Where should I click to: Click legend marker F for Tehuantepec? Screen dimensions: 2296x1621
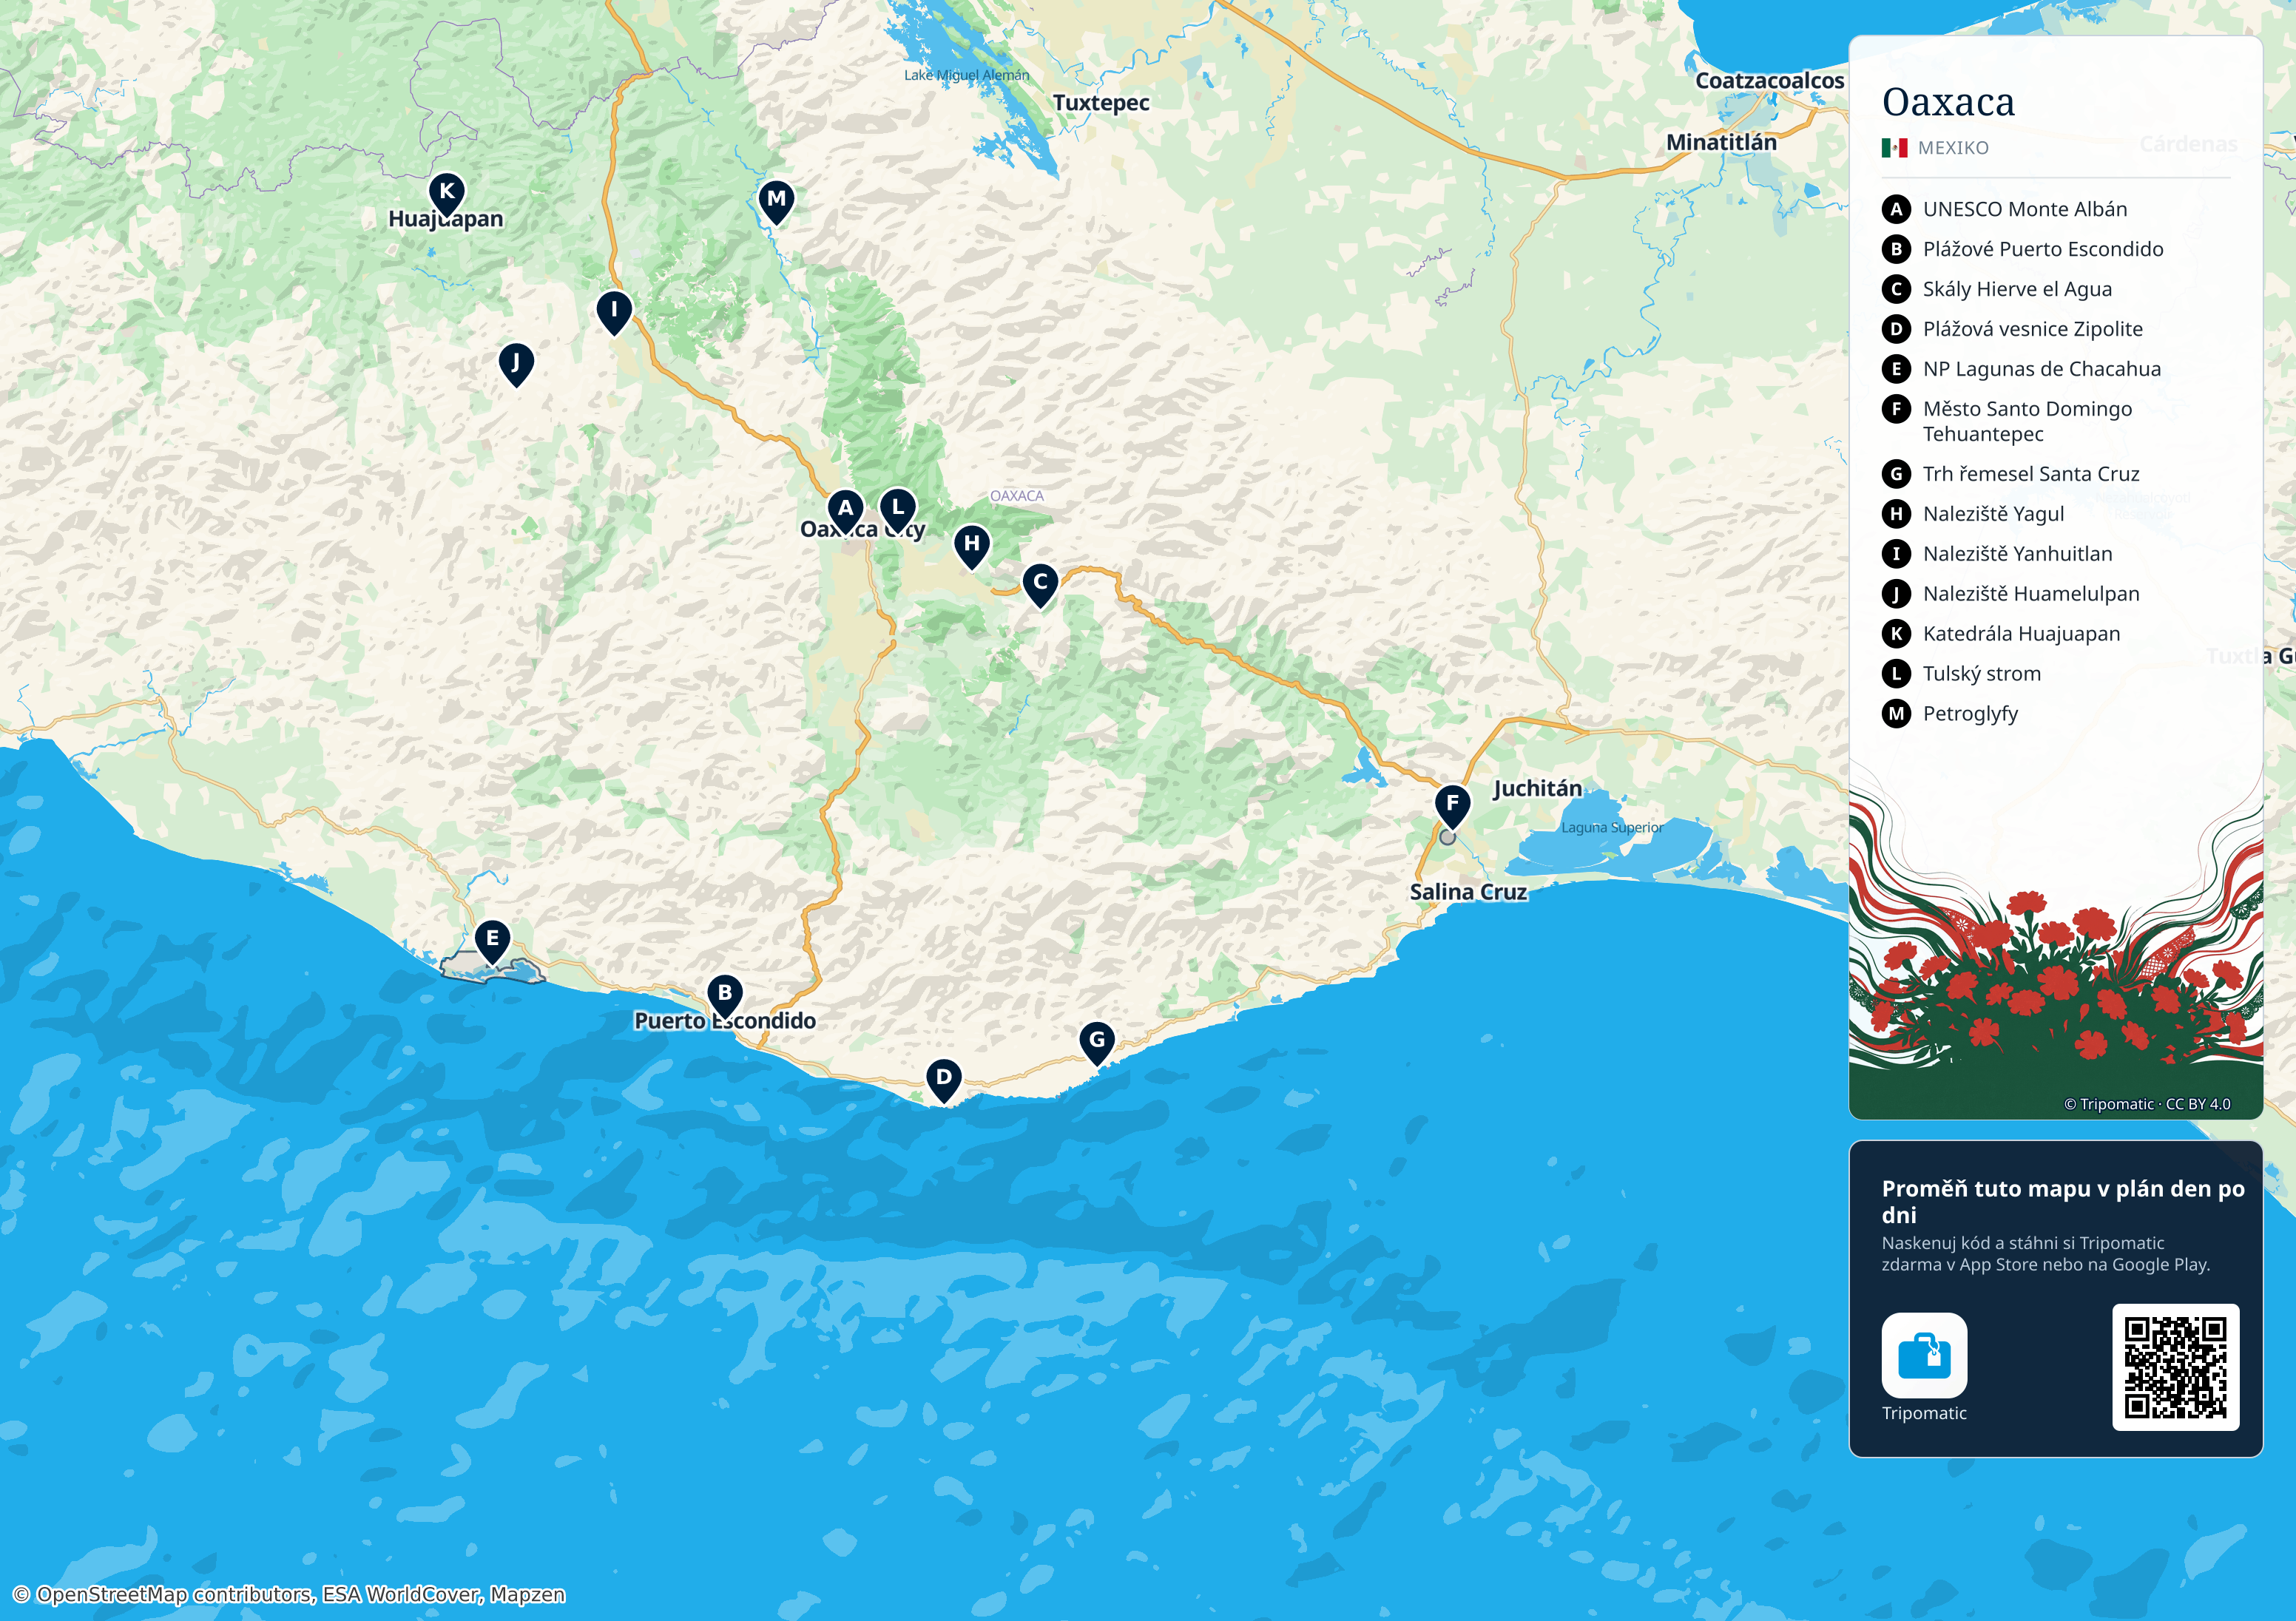(1896, 409)
